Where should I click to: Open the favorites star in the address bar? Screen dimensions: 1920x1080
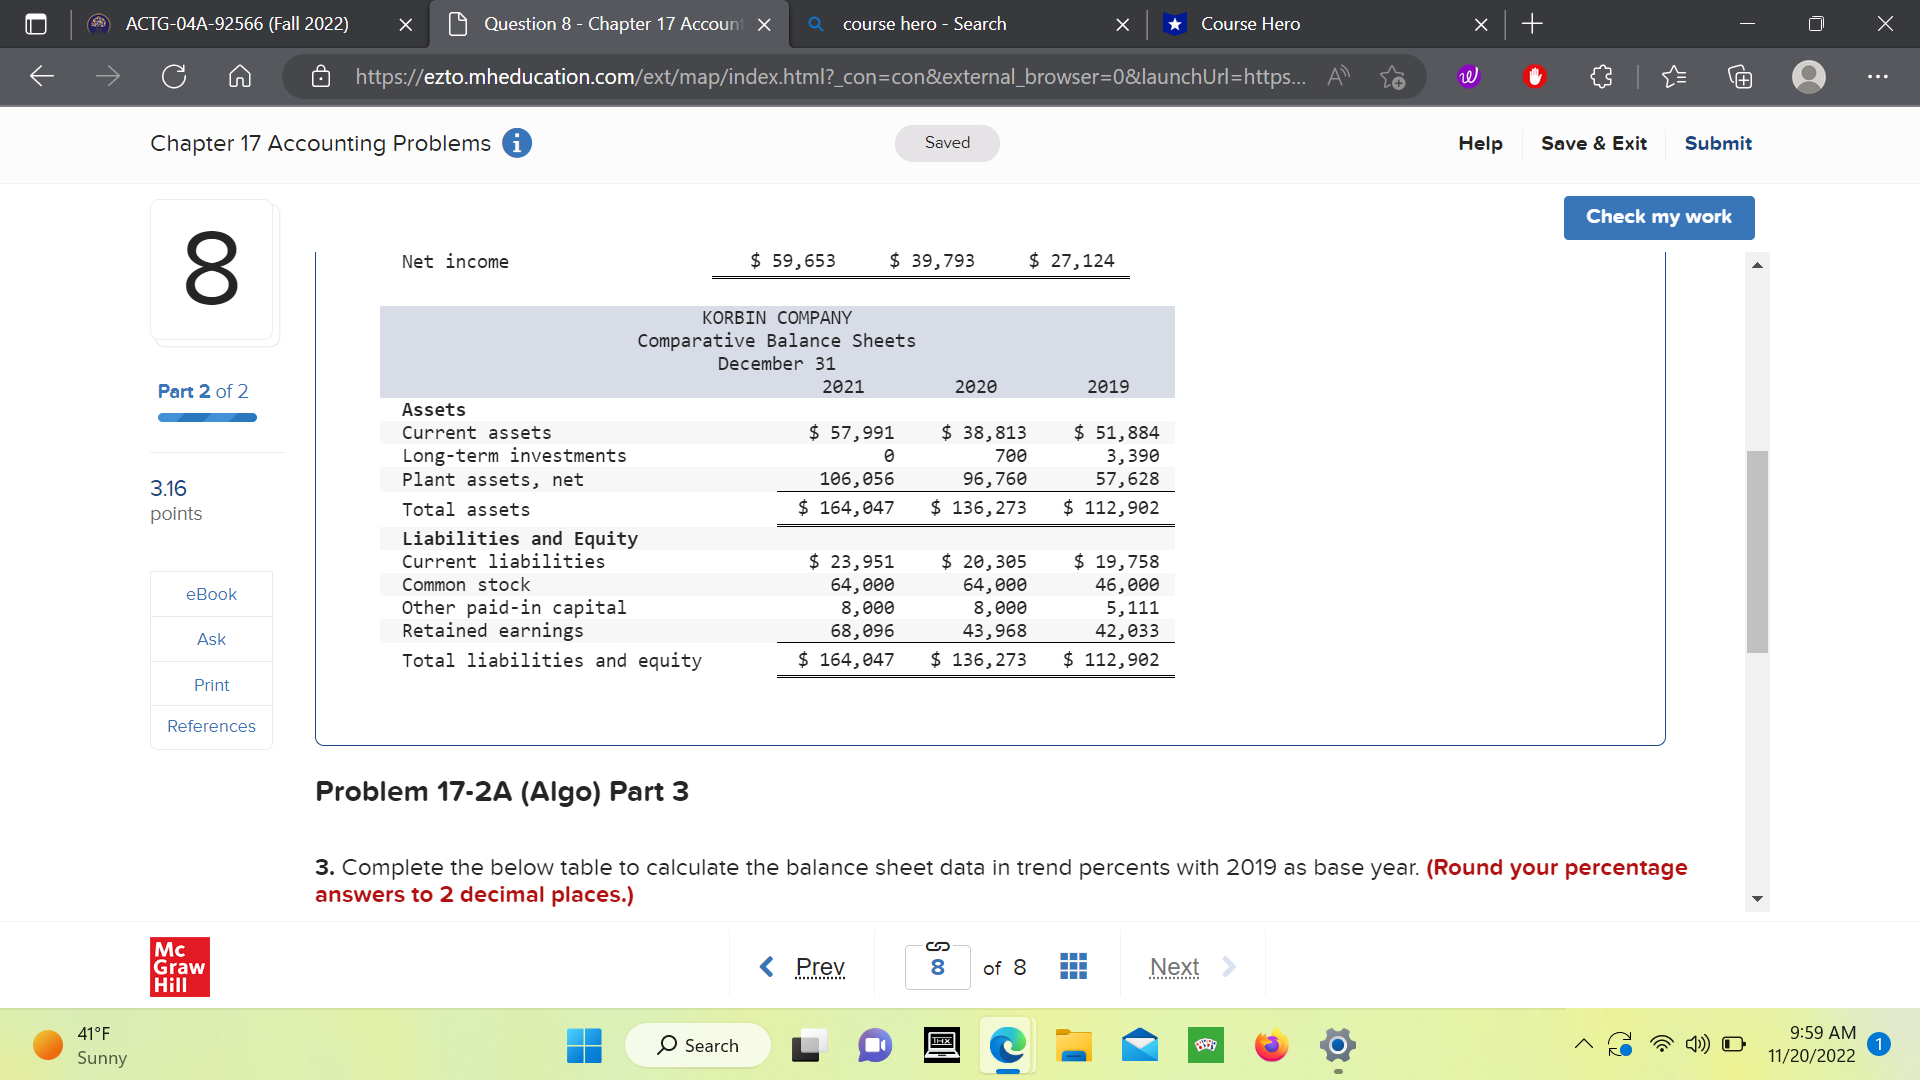(1393, 76)
